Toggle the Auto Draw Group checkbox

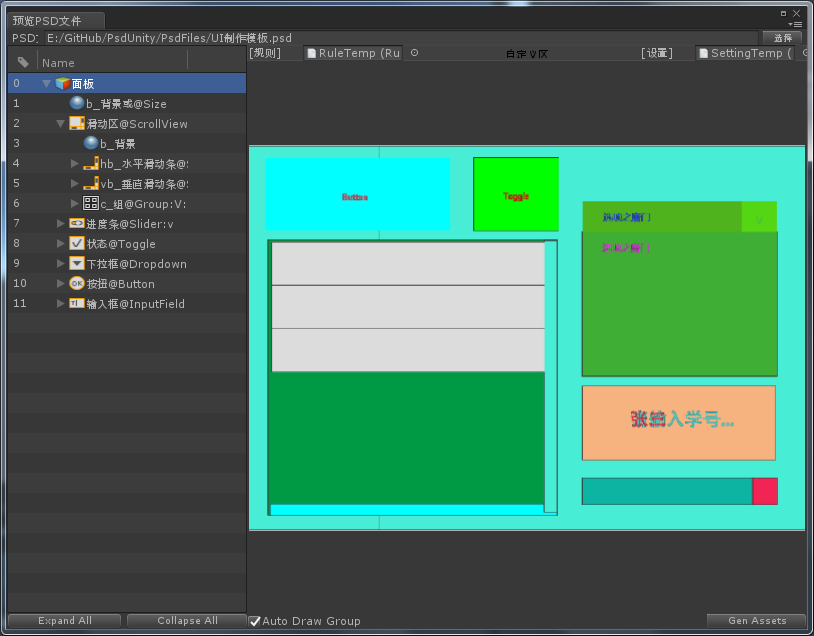[x=255, y=621]
